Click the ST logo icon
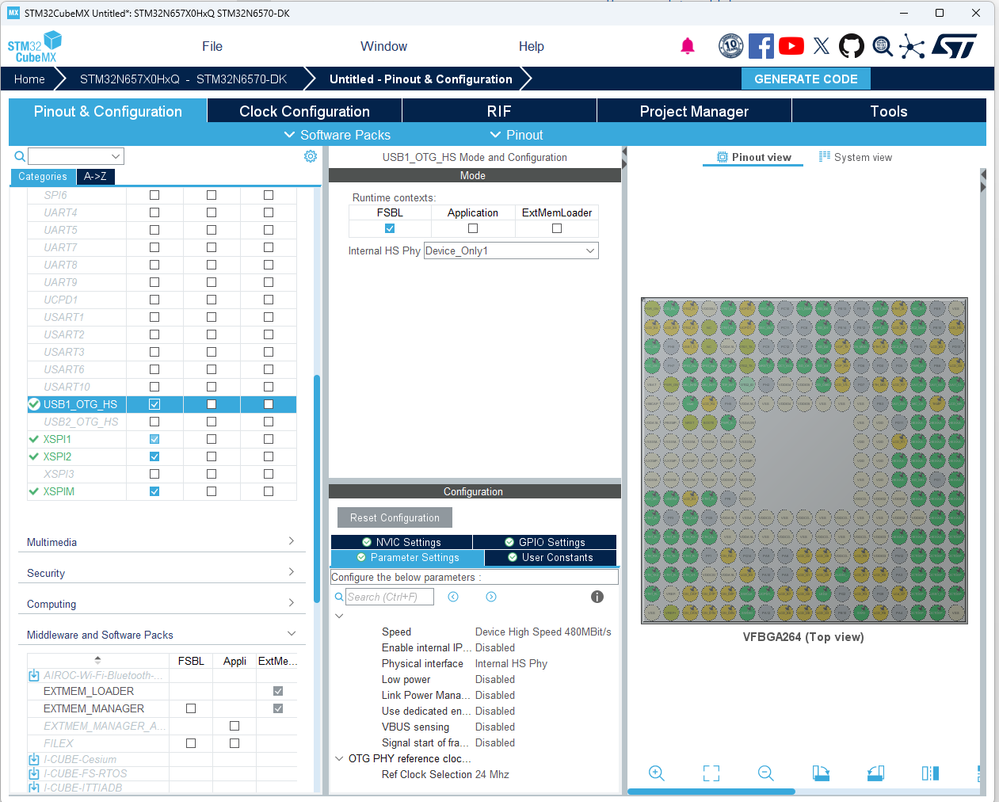This screenshot has height=802, width=999. (x=954, y=46)
